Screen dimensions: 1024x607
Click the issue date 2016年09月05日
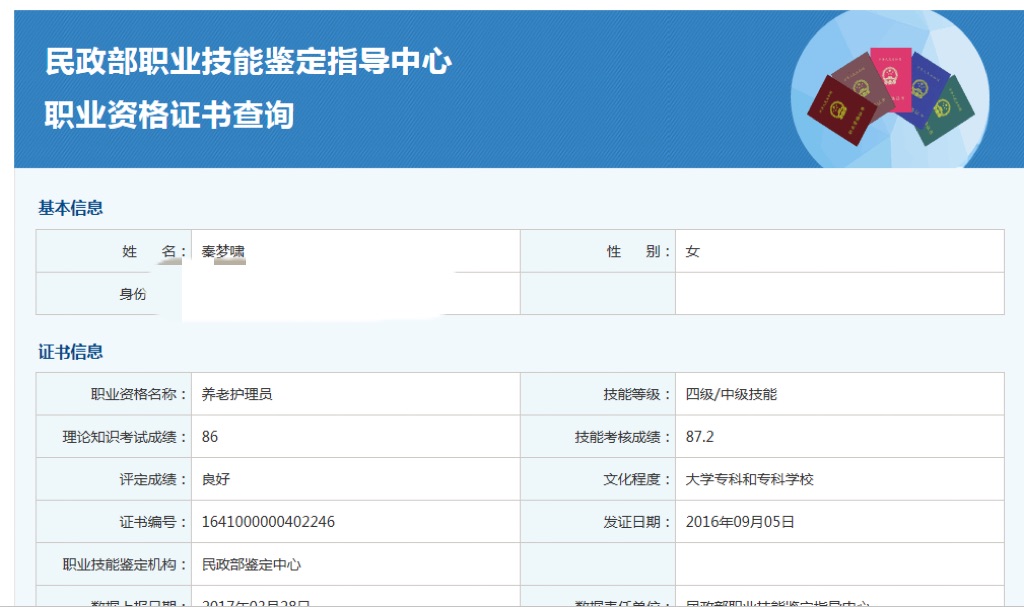tap(740, 522)
